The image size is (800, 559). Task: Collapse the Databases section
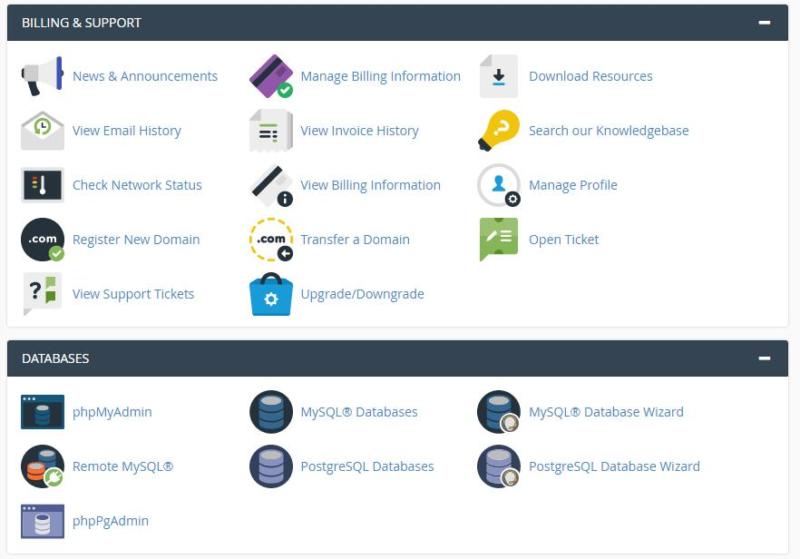764,358
